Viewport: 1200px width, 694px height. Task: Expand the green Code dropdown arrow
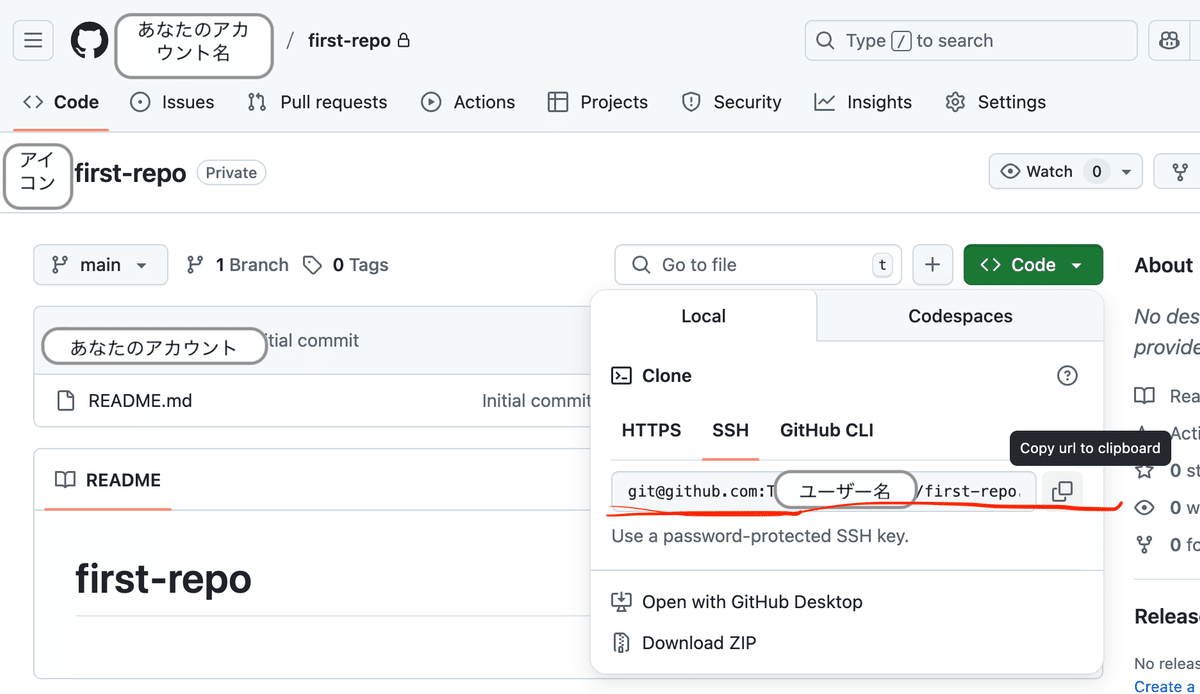click(1075, 264)
